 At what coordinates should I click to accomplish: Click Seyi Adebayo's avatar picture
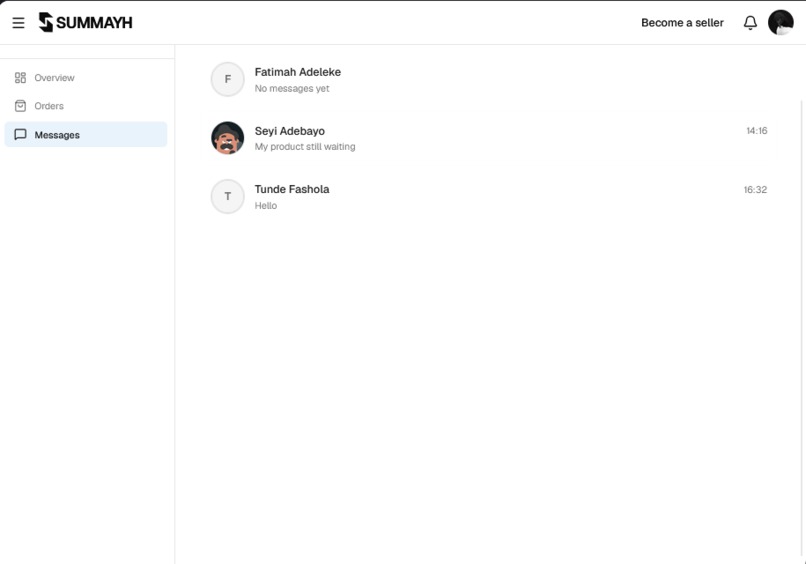pos(228,138)
